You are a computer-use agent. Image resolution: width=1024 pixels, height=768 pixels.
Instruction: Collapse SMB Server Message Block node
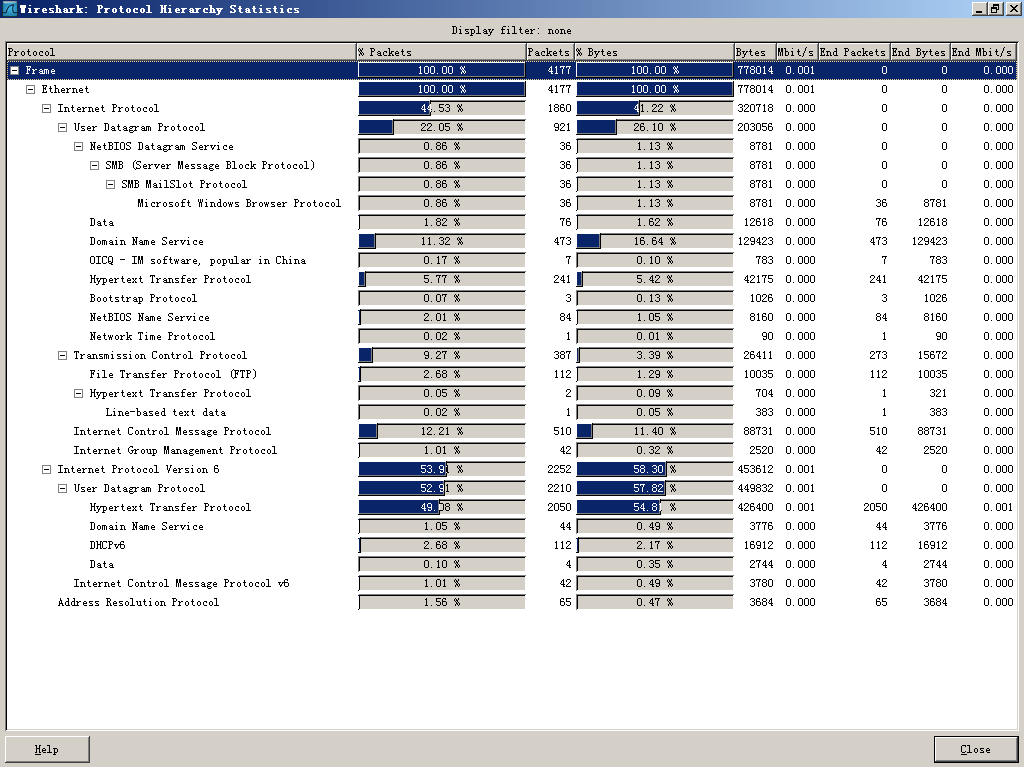[x=94, y=165]
